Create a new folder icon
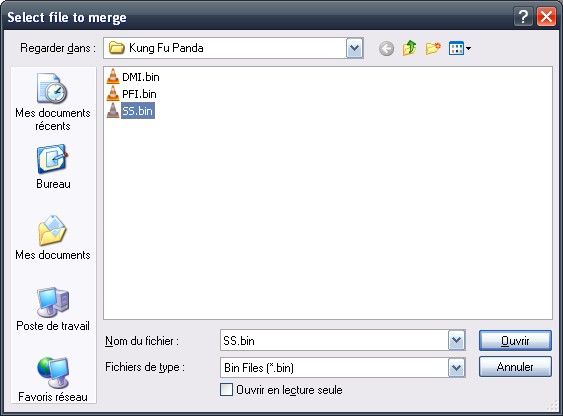The width and height of the screenshot is (563, 416). click(433, 48)
